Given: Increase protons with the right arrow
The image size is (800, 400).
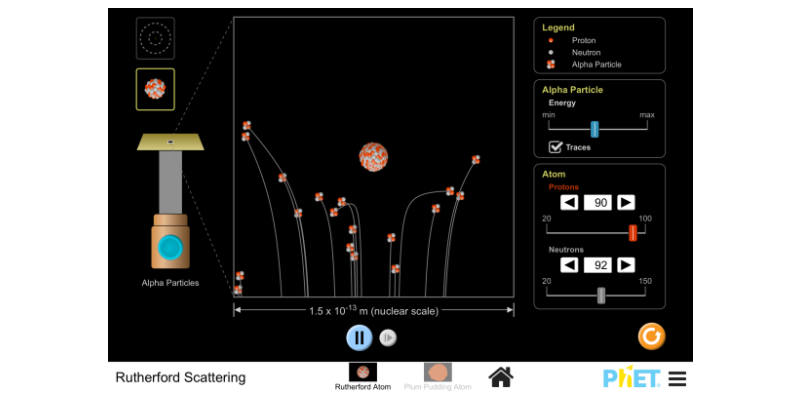Looking at the screenshot, I should [626, 202].
